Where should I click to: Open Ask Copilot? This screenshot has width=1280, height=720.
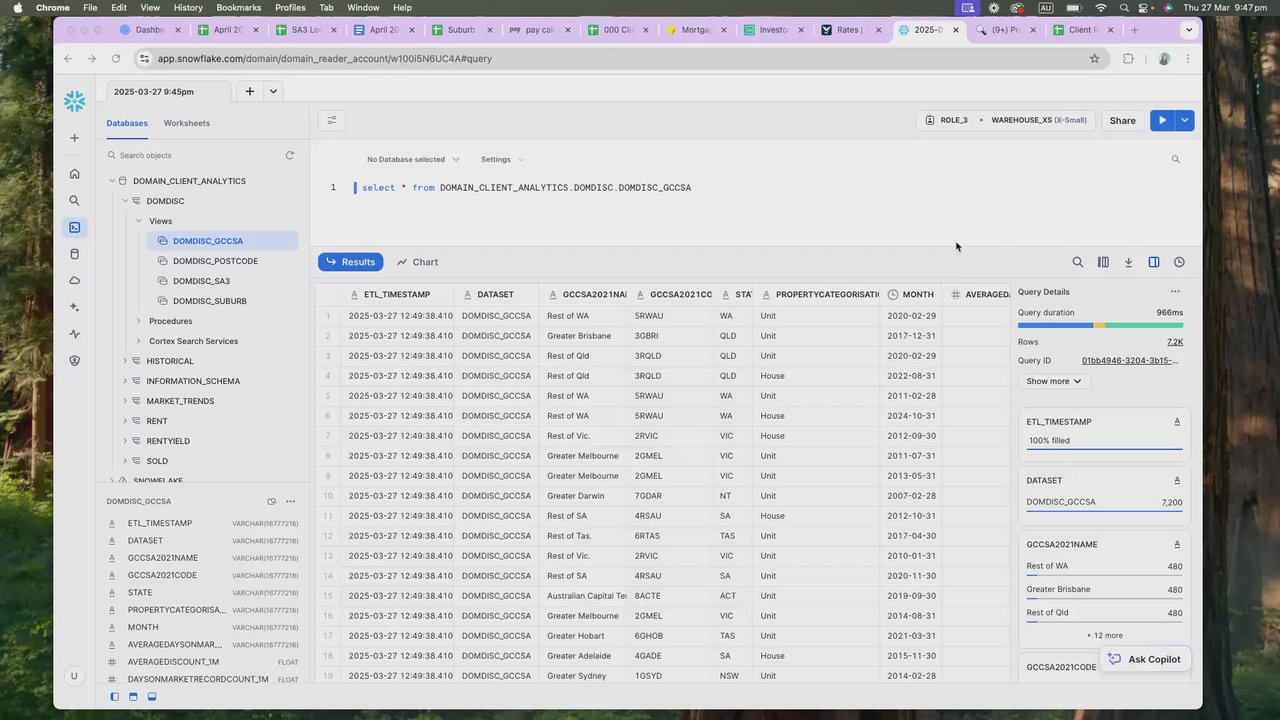pos(1145,659)
